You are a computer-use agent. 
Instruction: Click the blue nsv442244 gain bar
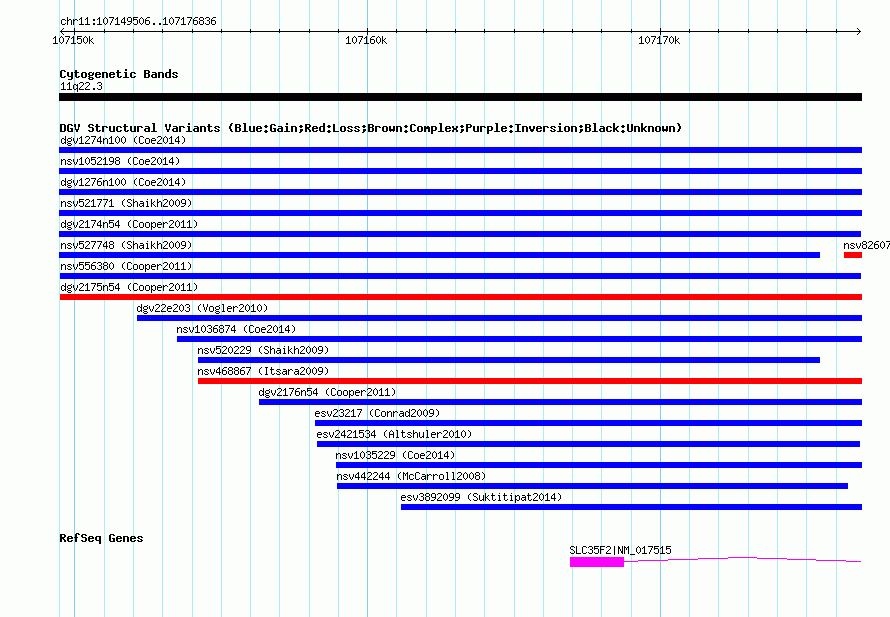coord(593,486)
